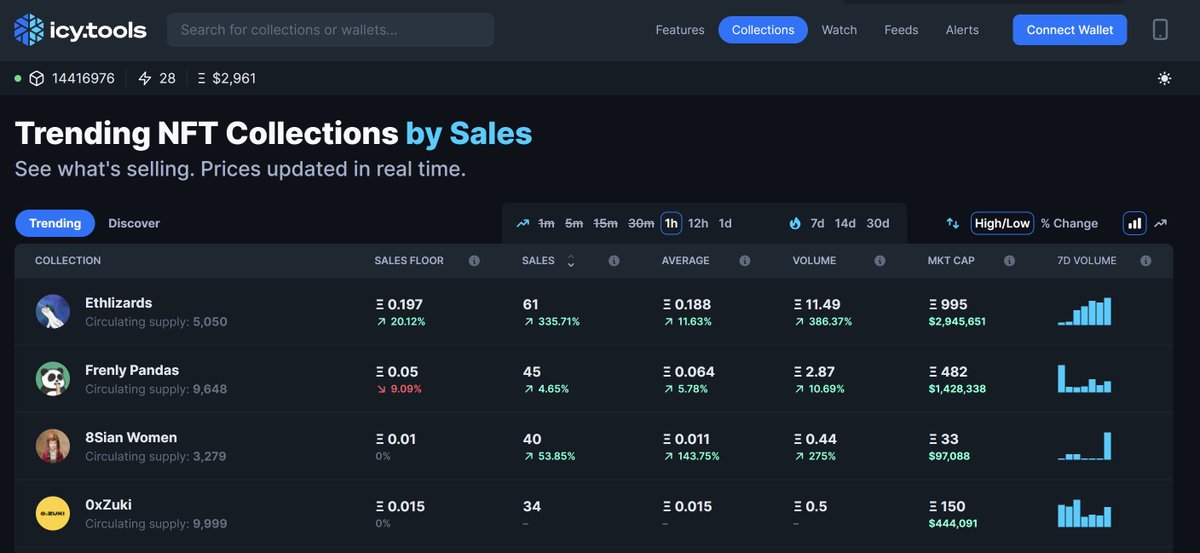
Task: Click the 7D Volume info icon
Action: [x=1146, y=261]
